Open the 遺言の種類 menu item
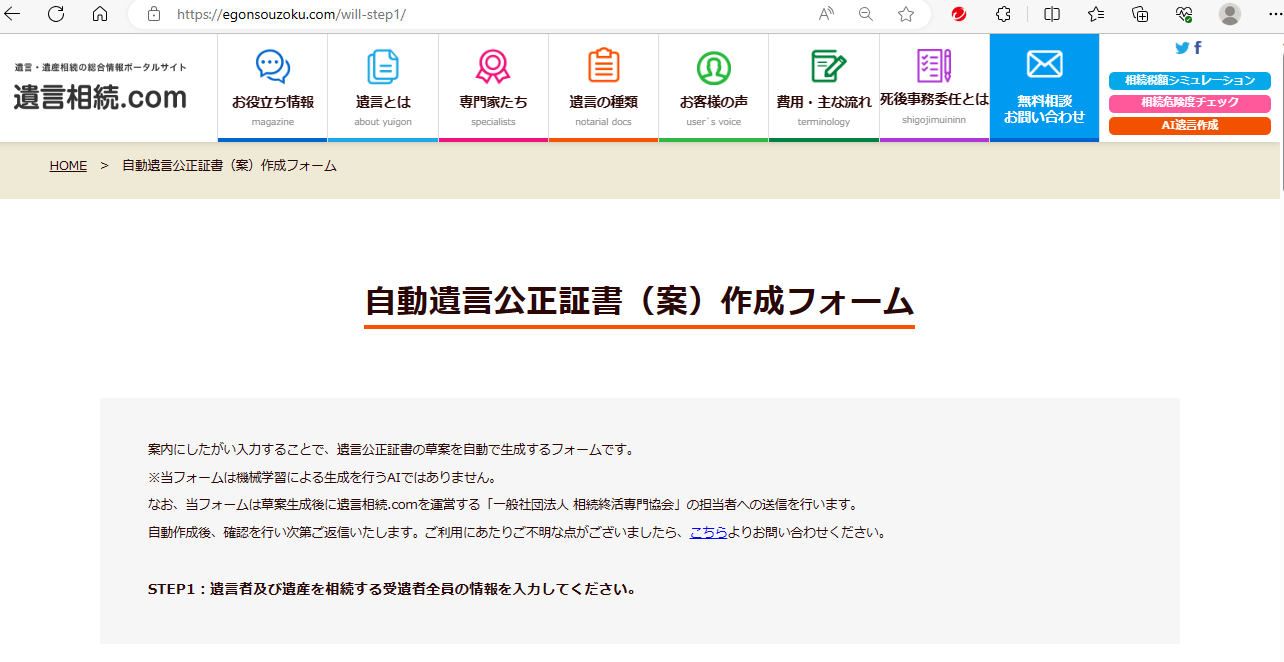 [603, 88]
